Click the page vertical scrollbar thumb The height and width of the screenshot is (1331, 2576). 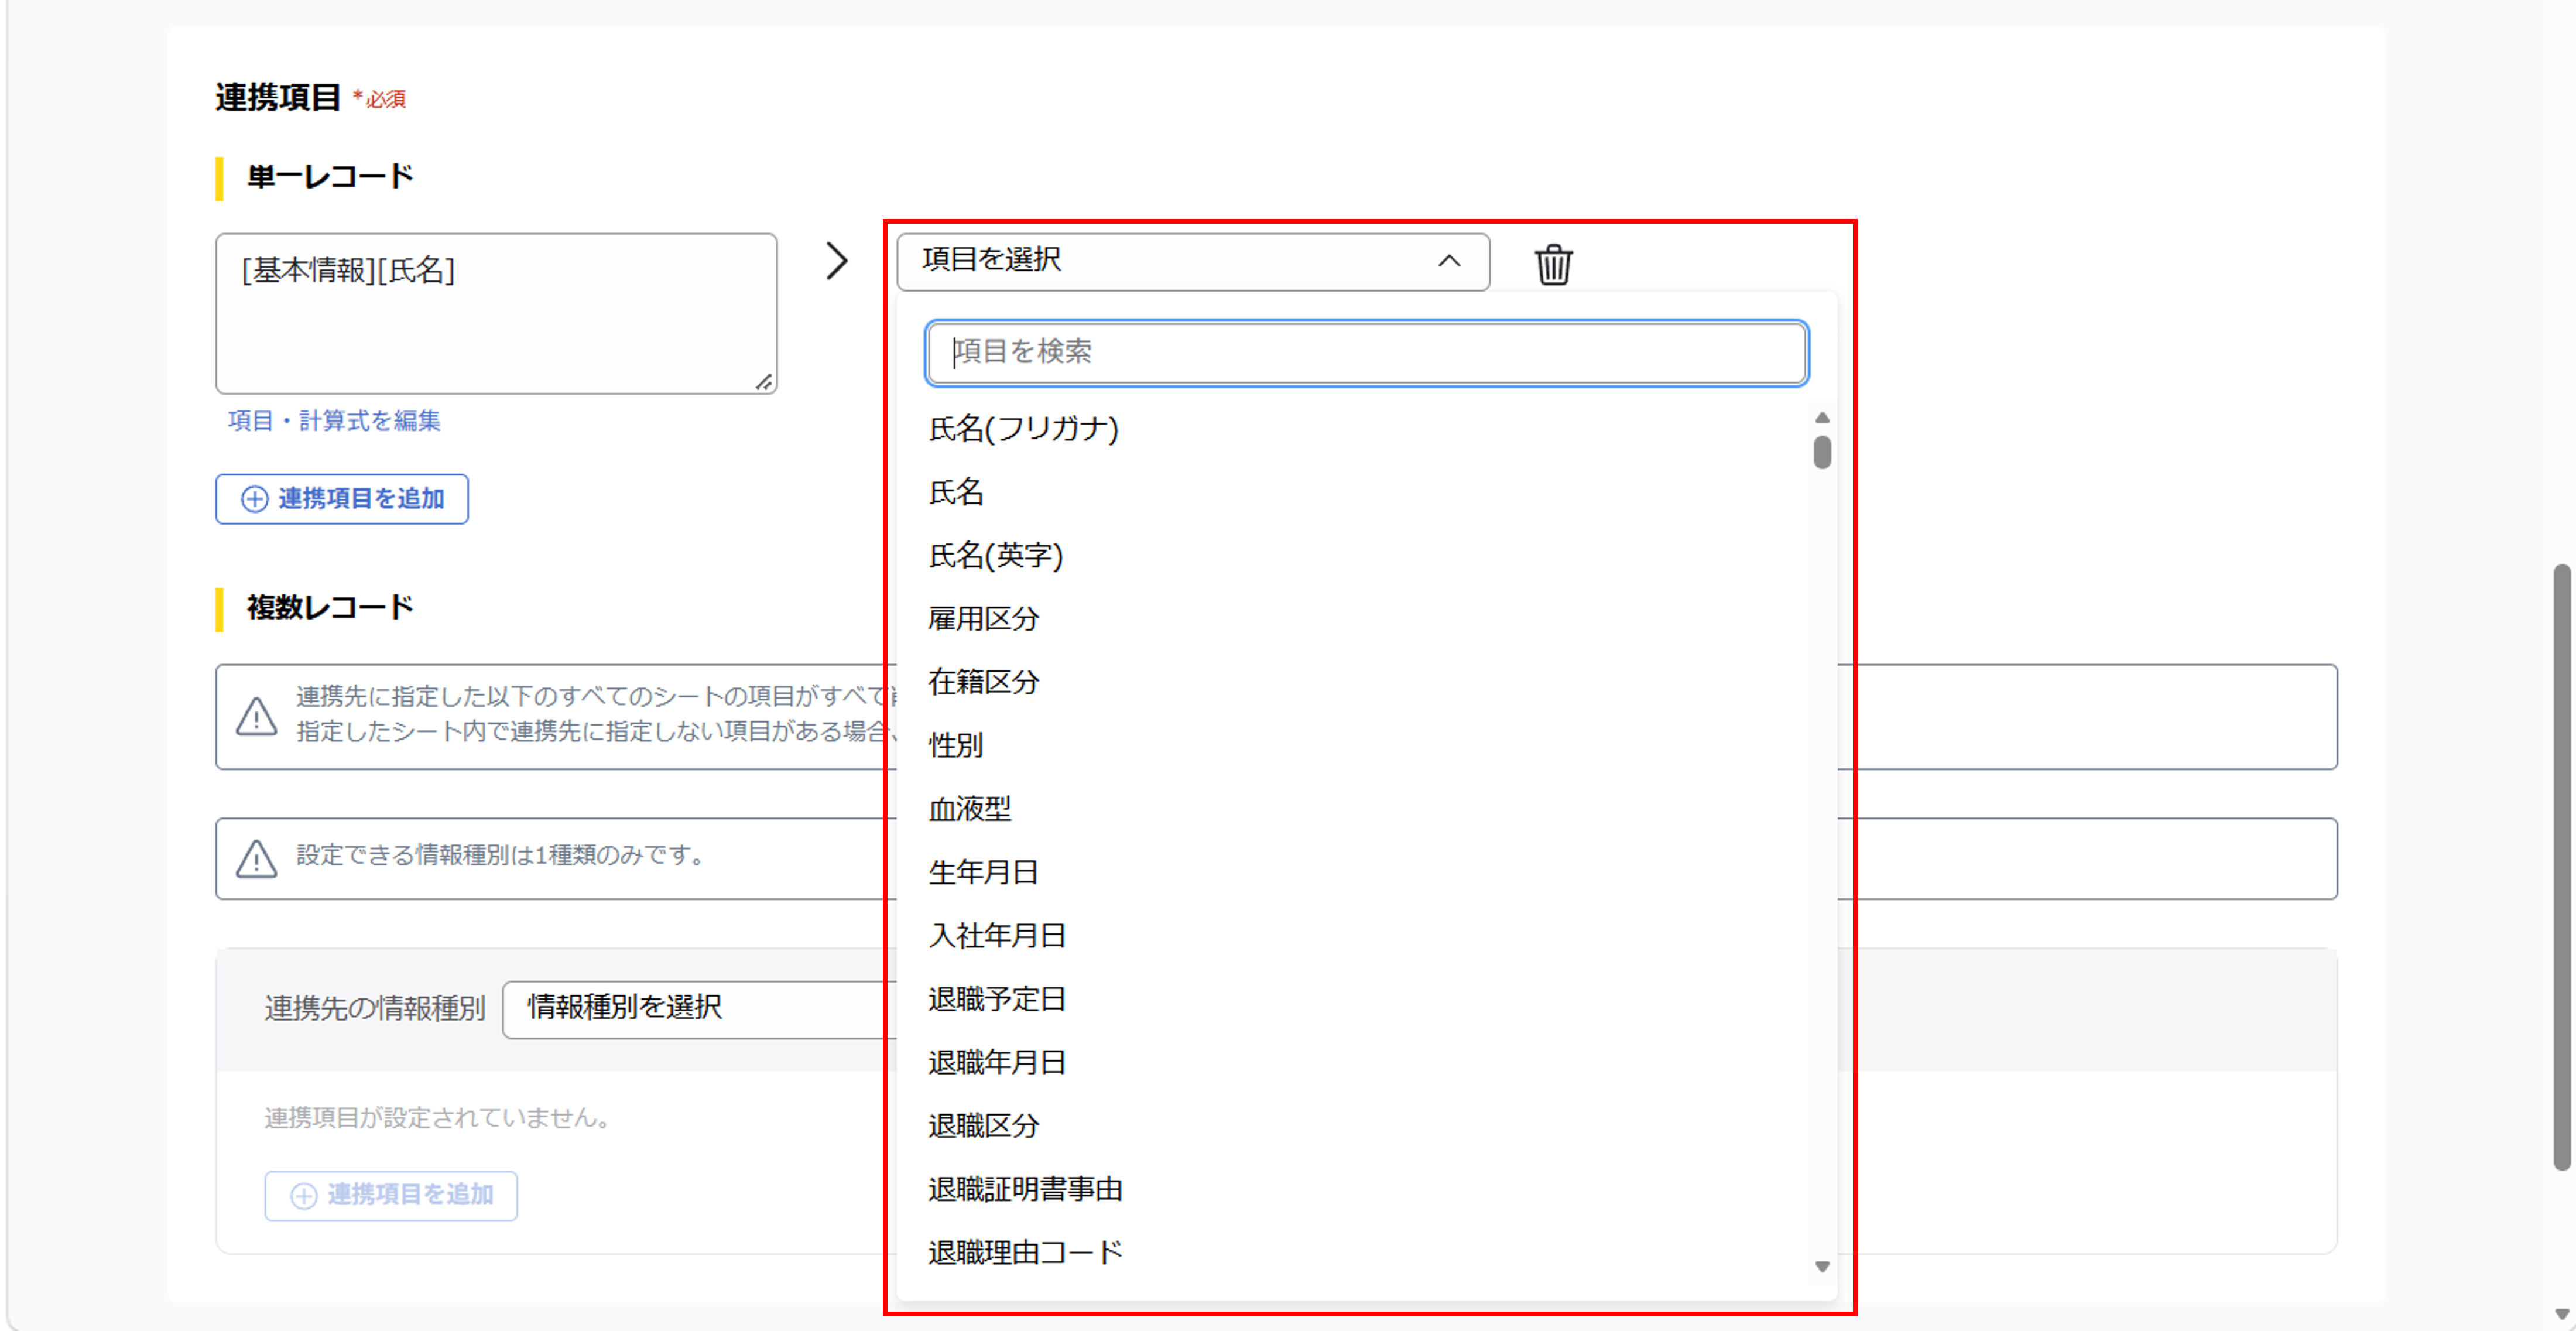point(2561,866)
